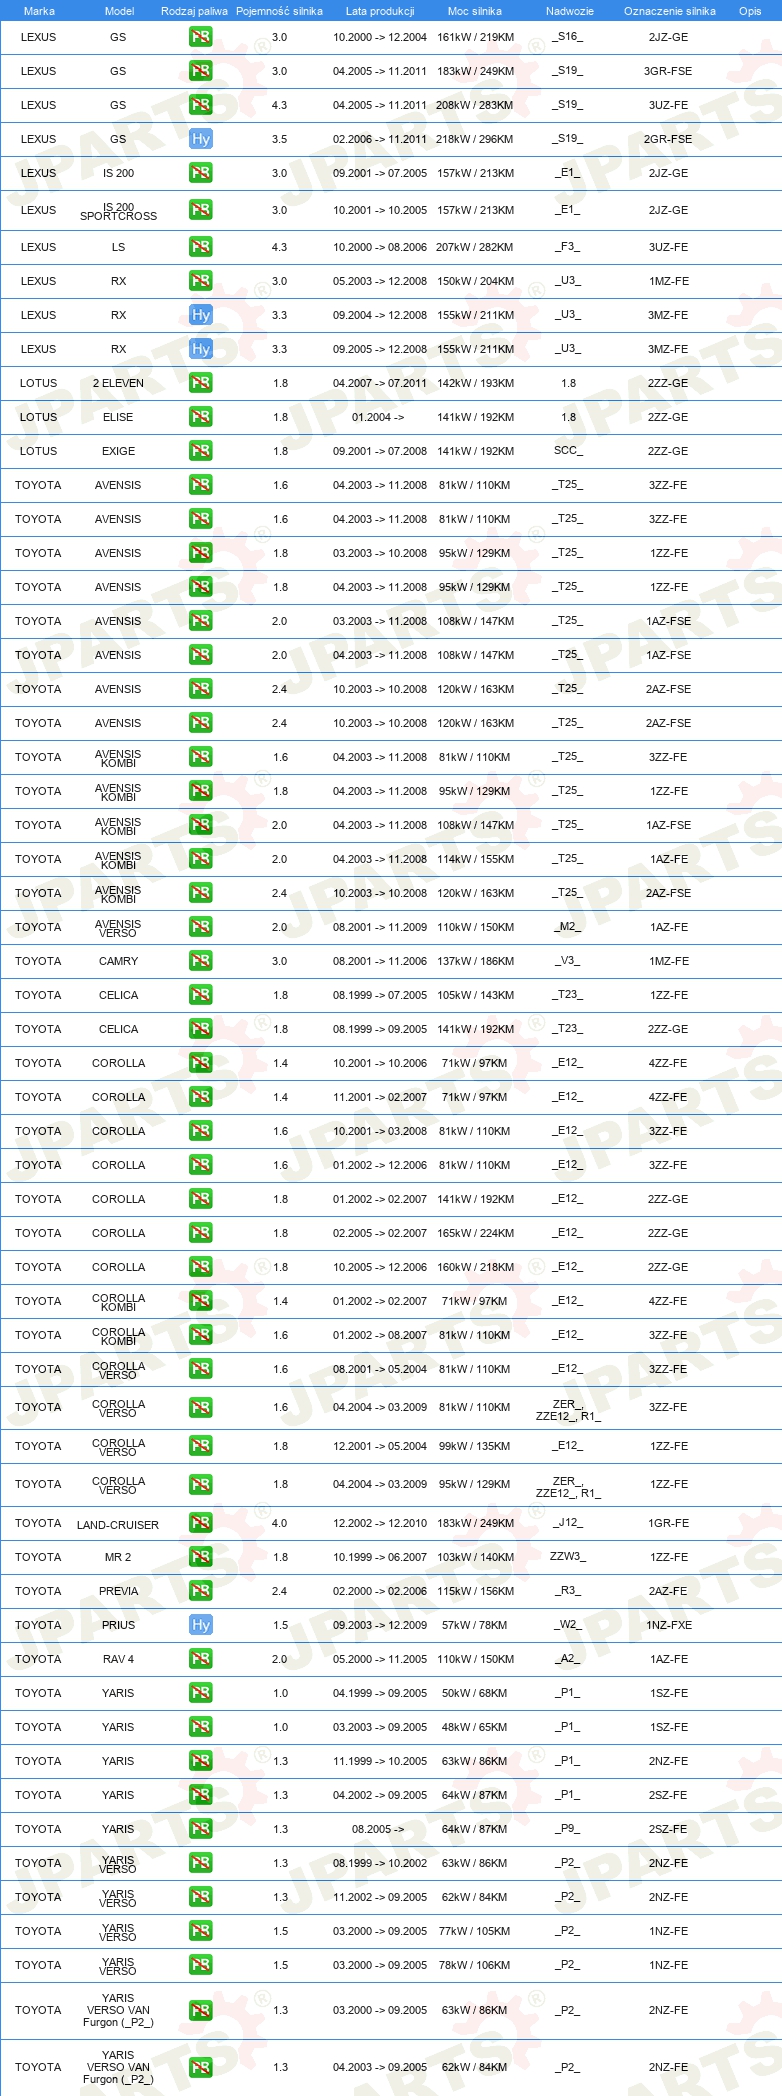Click the _M2_ body code cell
Image resolution: width=782 pixels, height=2096 pixels.
pos(568,927)
